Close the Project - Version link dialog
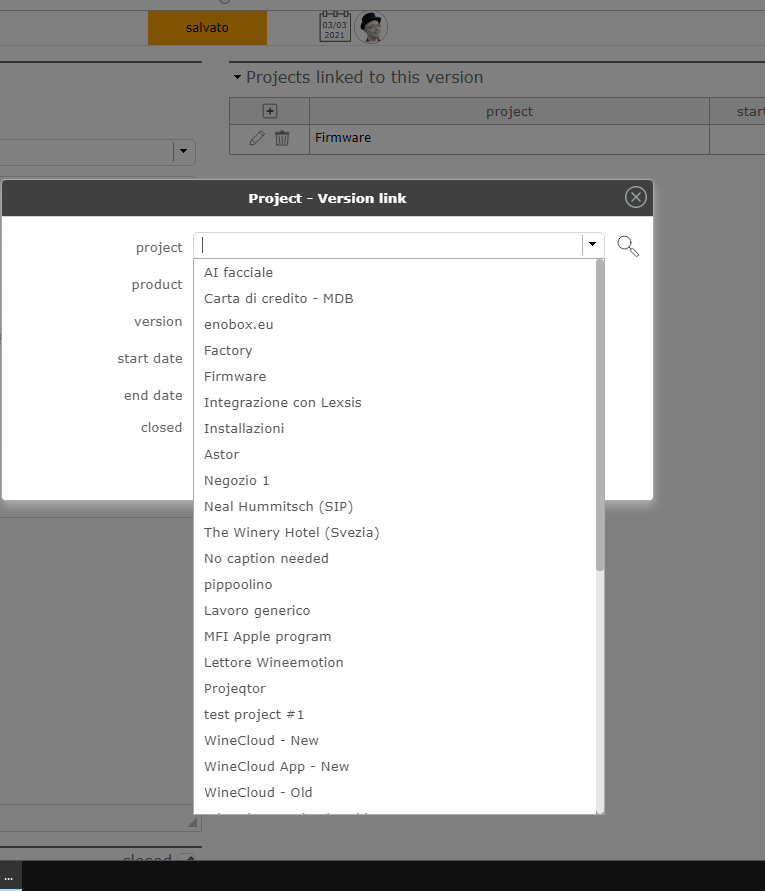This screenshot has width=765, height=891. pos(635,197)
